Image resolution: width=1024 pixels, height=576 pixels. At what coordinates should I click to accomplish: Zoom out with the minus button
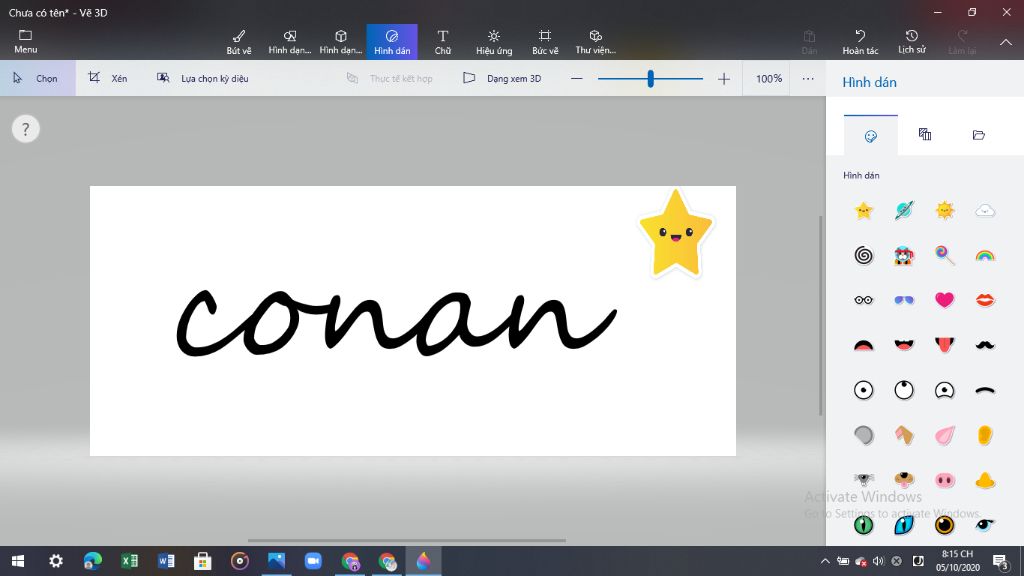[x=577, y=78]
